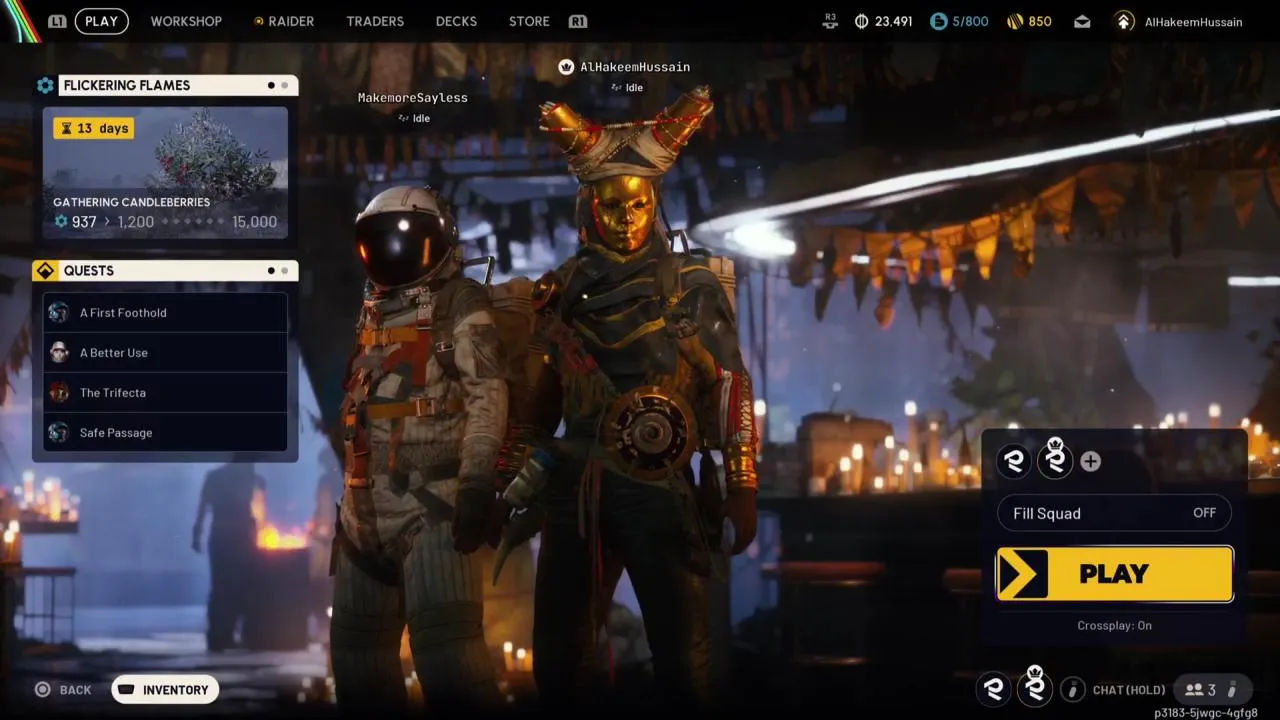1280x720 pixels.
Task: Click the blue stash icon beside 5/800
Action: tap(938, 21)
